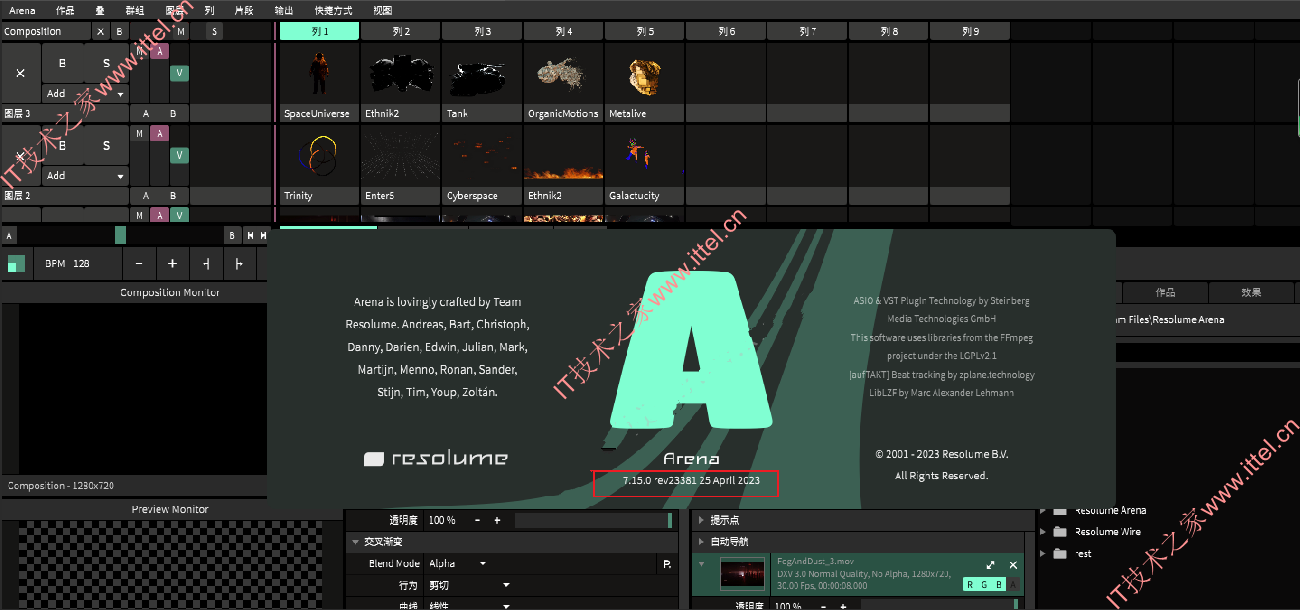The height and width of the screenshot is (610, 1300).
Task: Click the composition S button
Action: click(x=214, y=32)
